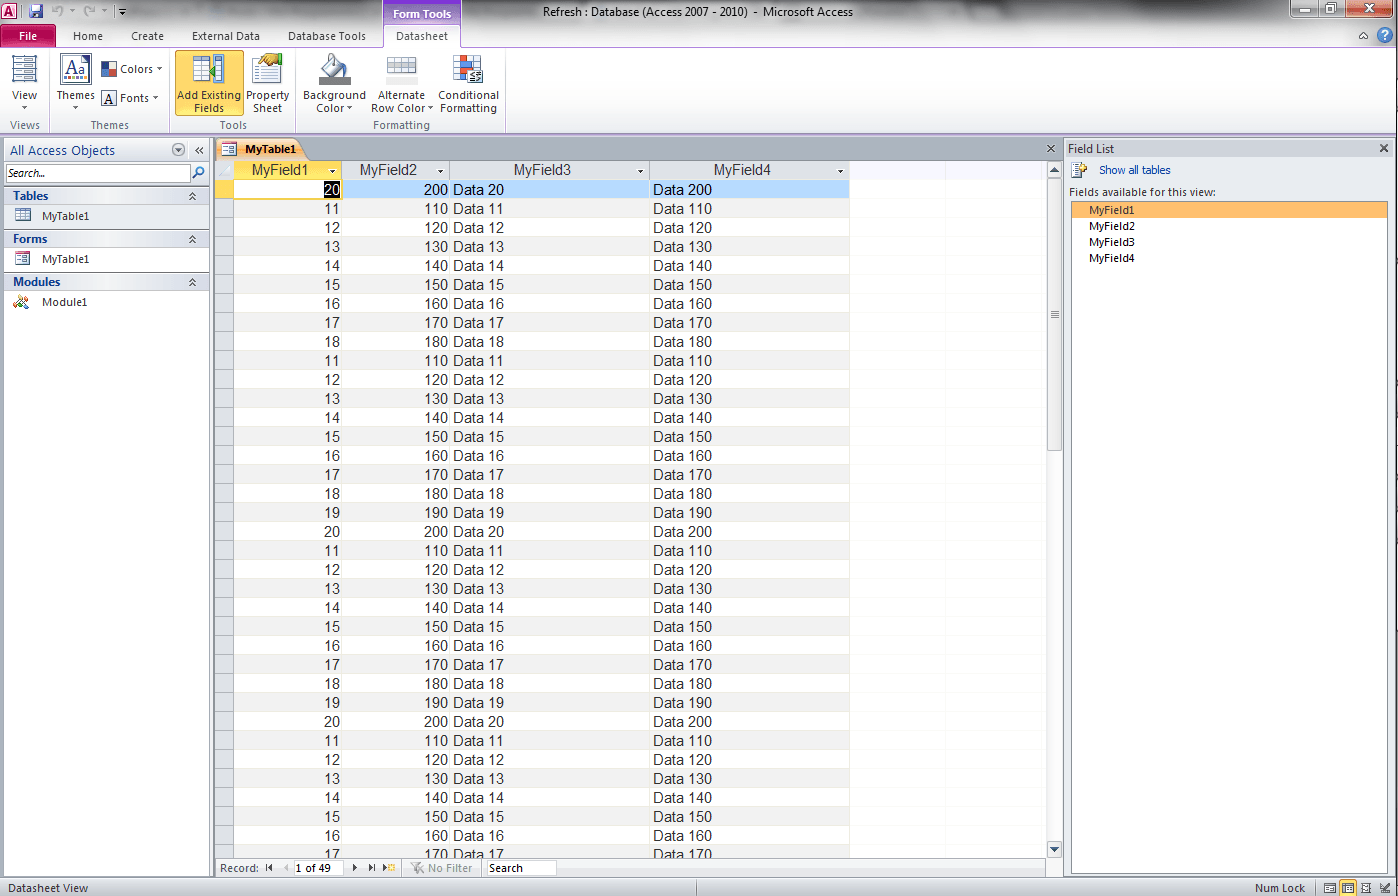This screenshot has height=896, width=1398.
Task: Click the select-all box at the datasheet corner
Action: coord(224,170)
